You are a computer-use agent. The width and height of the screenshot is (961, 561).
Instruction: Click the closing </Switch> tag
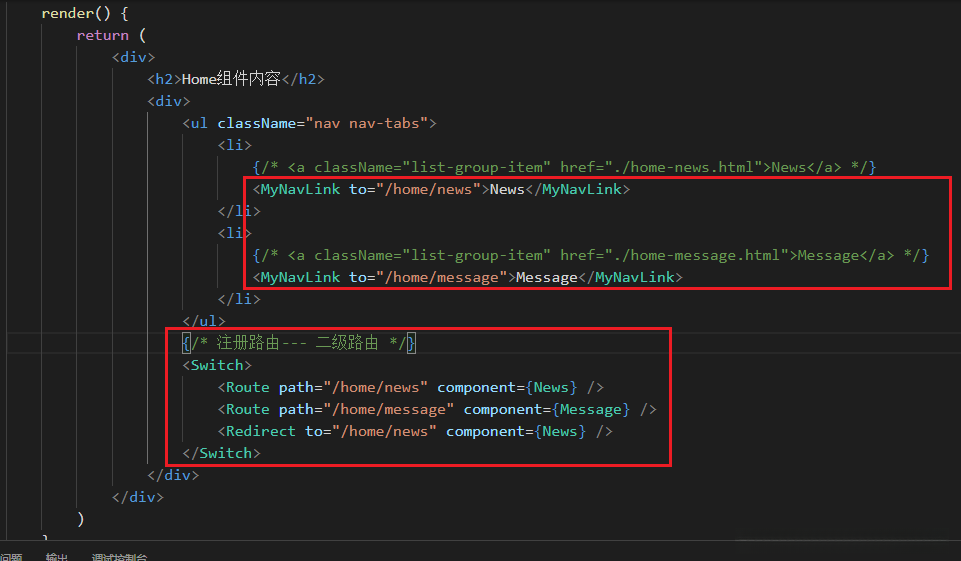(x=221, y=454)
